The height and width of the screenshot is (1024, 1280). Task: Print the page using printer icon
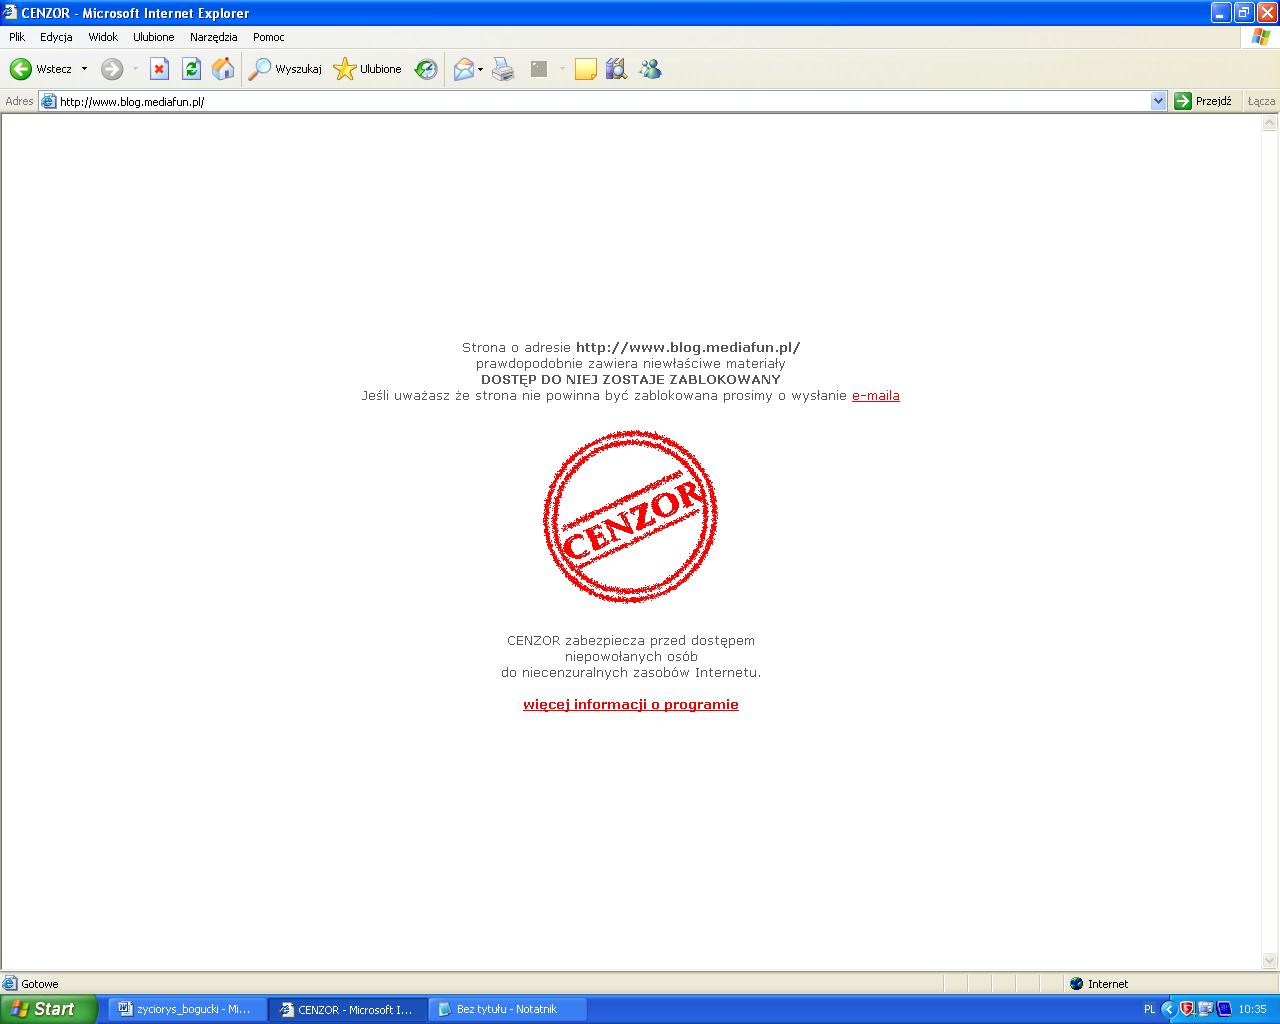point(503,69)
